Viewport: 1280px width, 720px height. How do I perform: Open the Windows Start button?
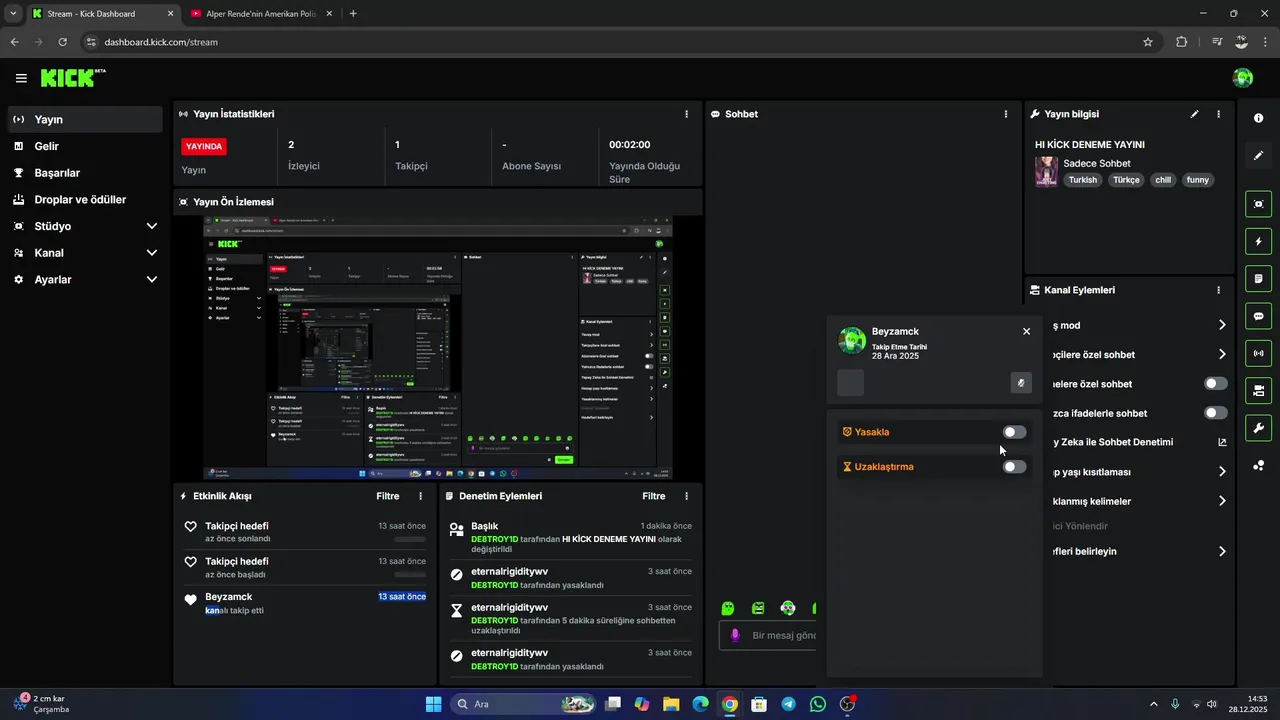[x=433, y=704]
